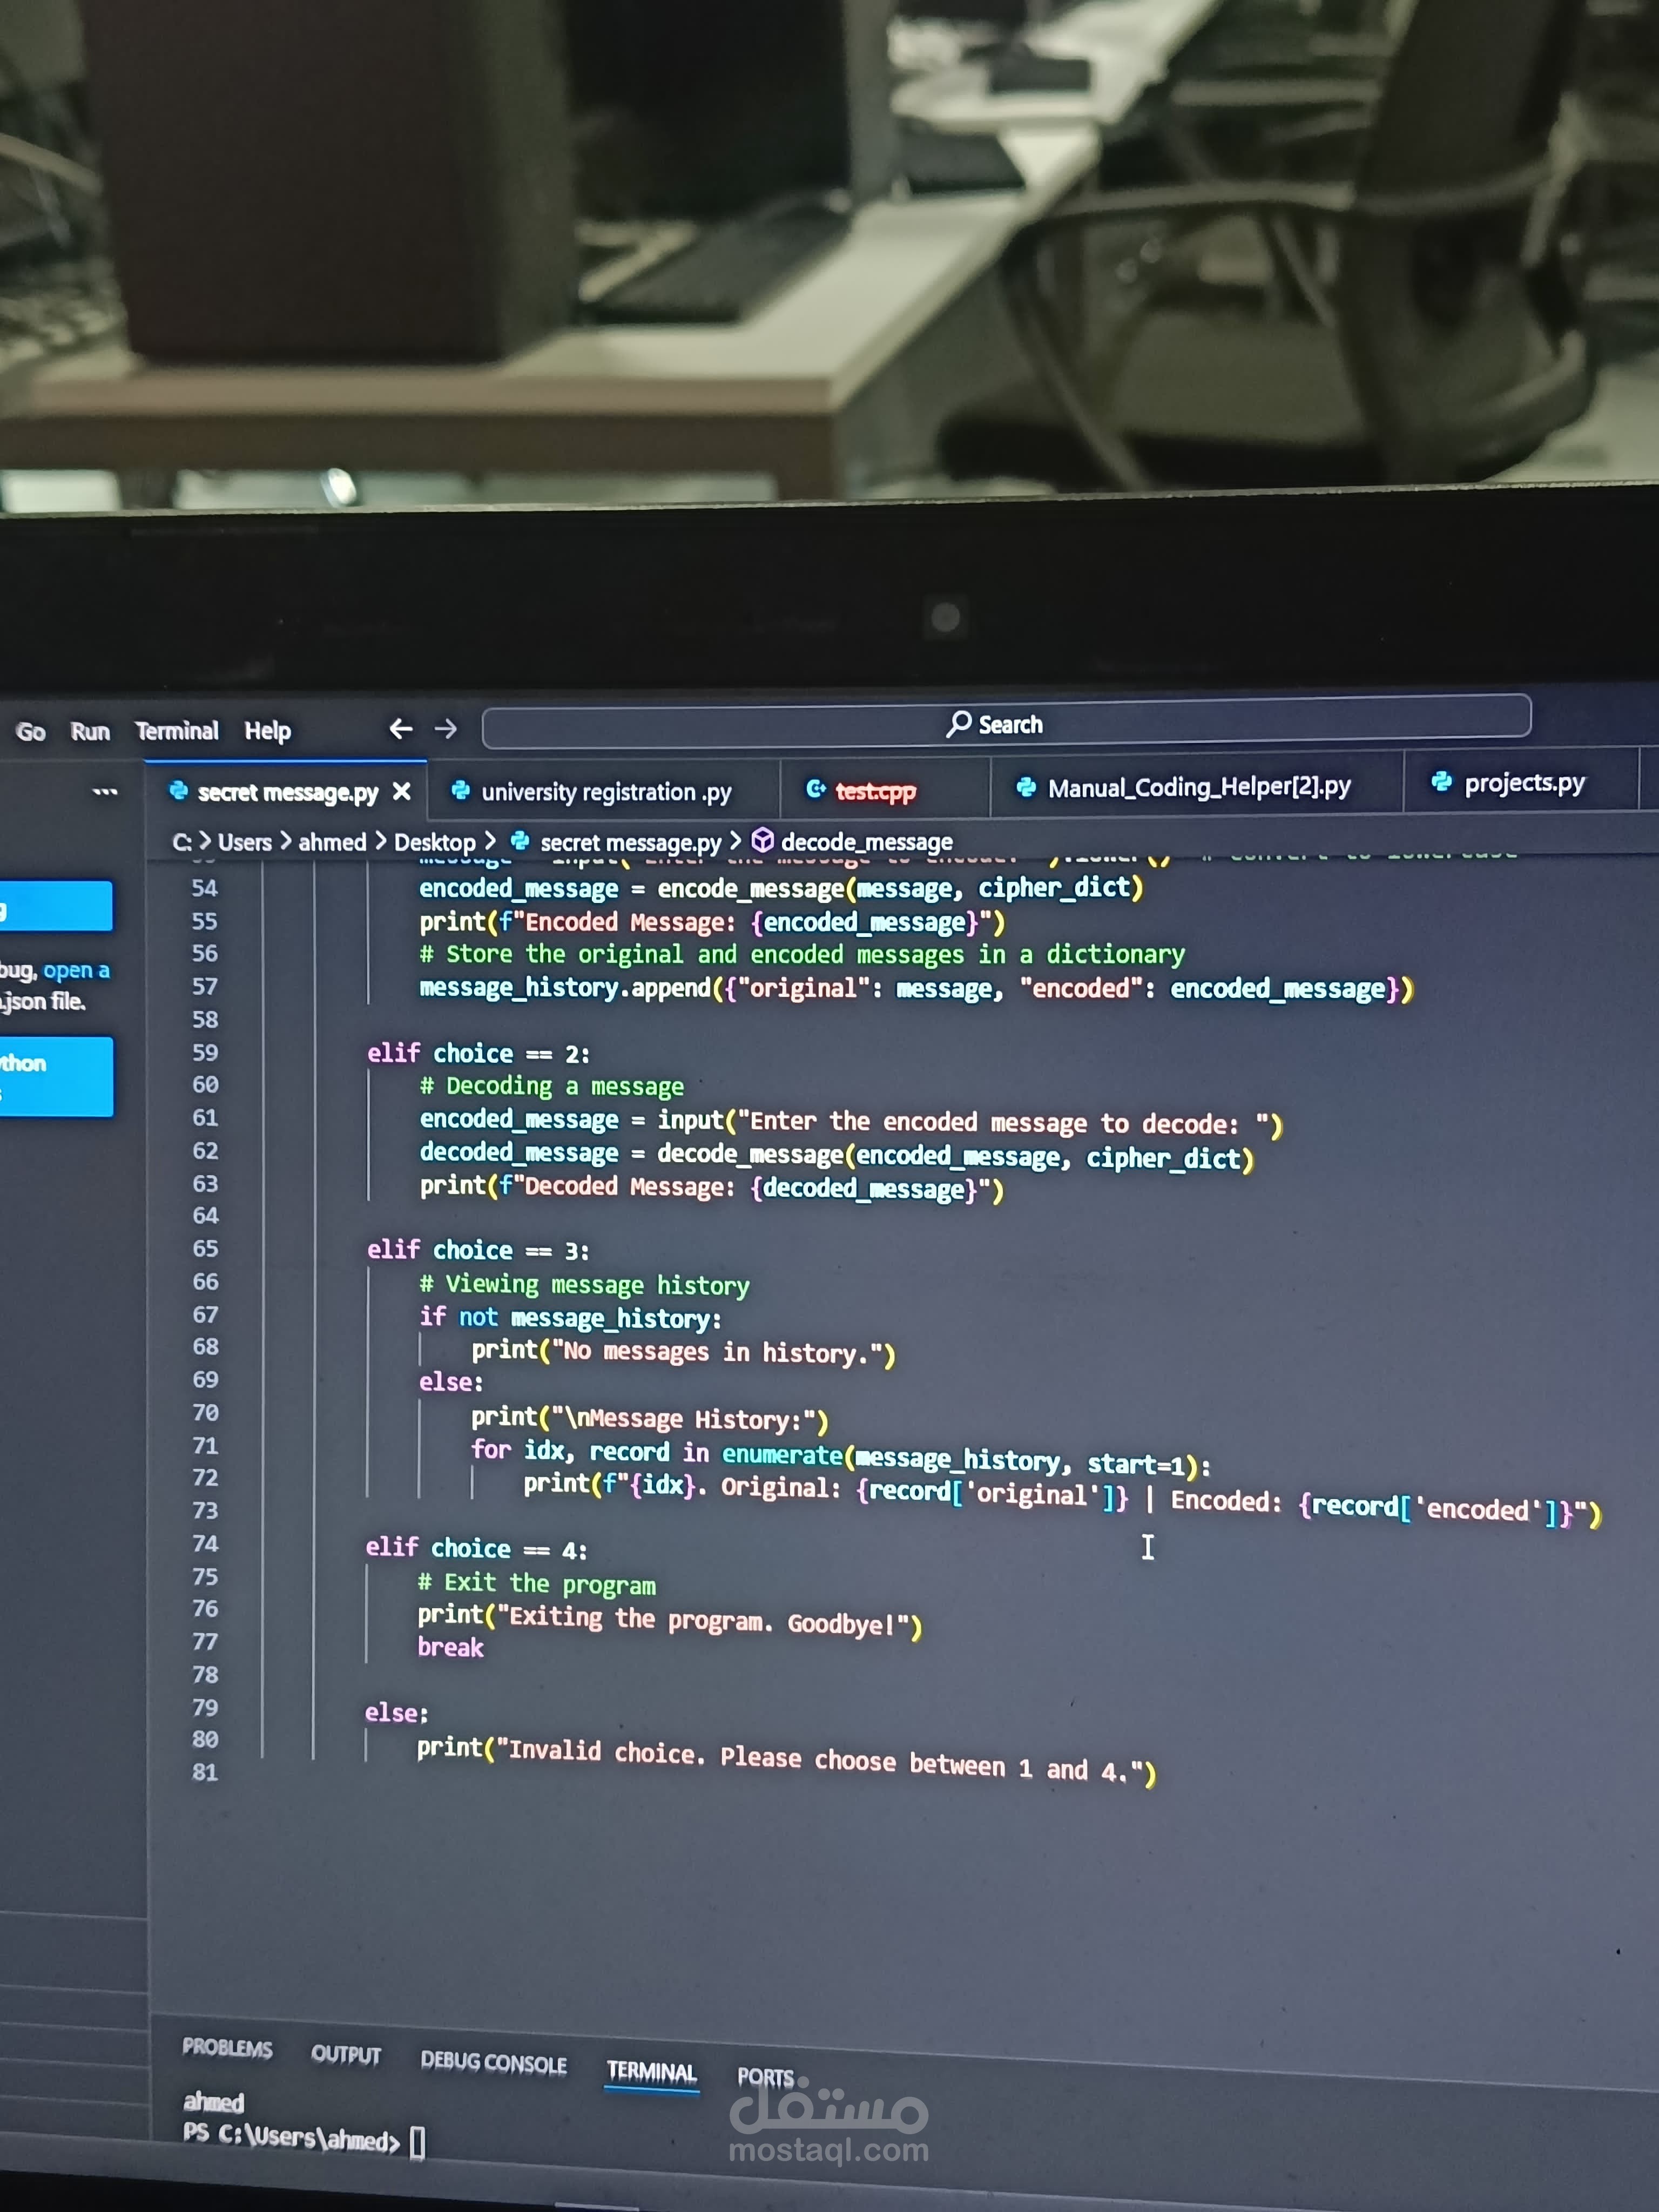Click the Python icon on Manual_Coding_Helper[2].py tab
Image resolution: width=1659 pixels, height=2212 pixels.
coord(1026,787)
